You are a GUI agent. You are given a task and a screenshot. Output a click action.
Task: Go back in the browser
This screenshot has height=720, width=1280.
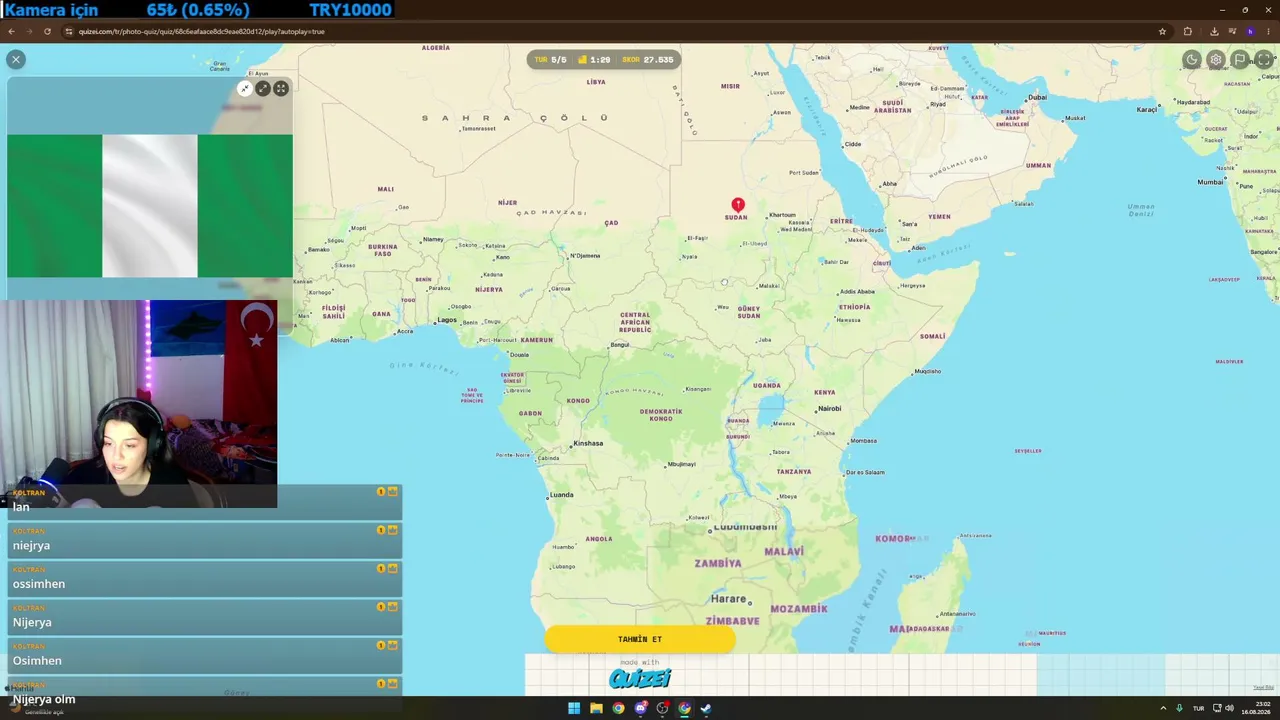click(11, 31)
